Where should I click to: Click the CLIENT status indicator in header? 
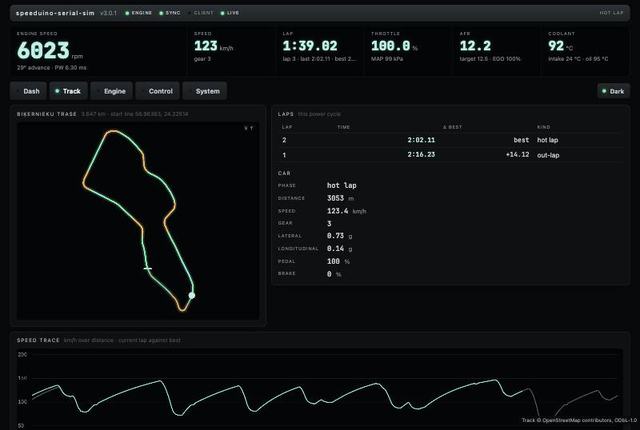[x=201, y=13]
